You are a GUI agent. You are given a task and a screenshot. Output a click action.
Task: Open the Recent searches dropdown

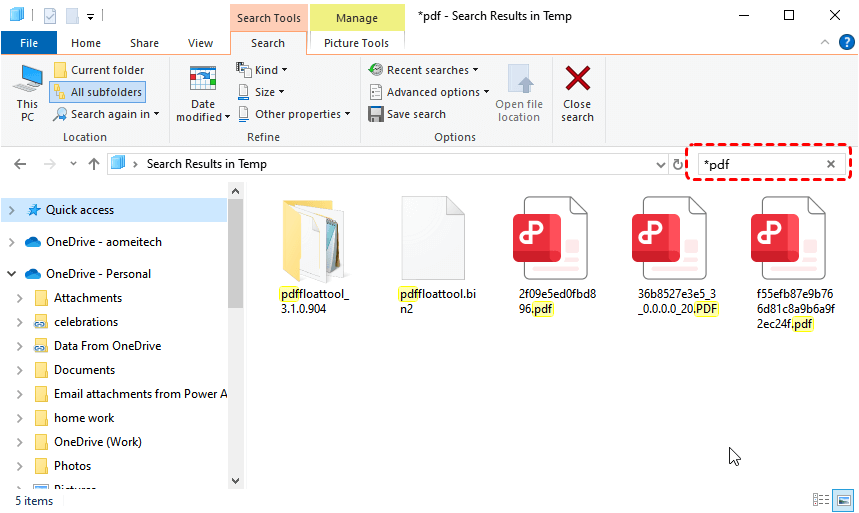coord(423,70)
